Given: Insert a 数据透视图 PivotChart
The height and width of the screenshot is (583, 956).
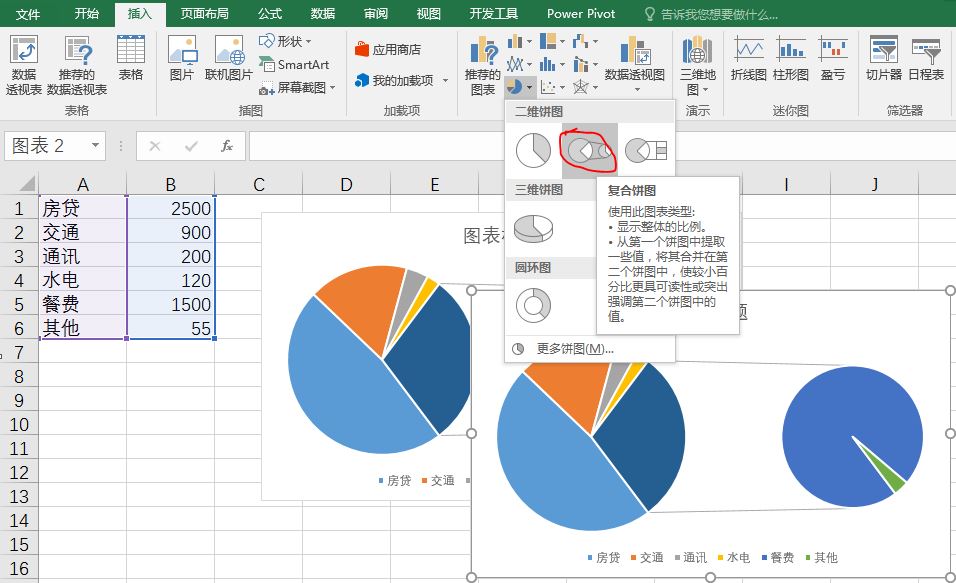Looking at the screenshot, I should point(635,65).
